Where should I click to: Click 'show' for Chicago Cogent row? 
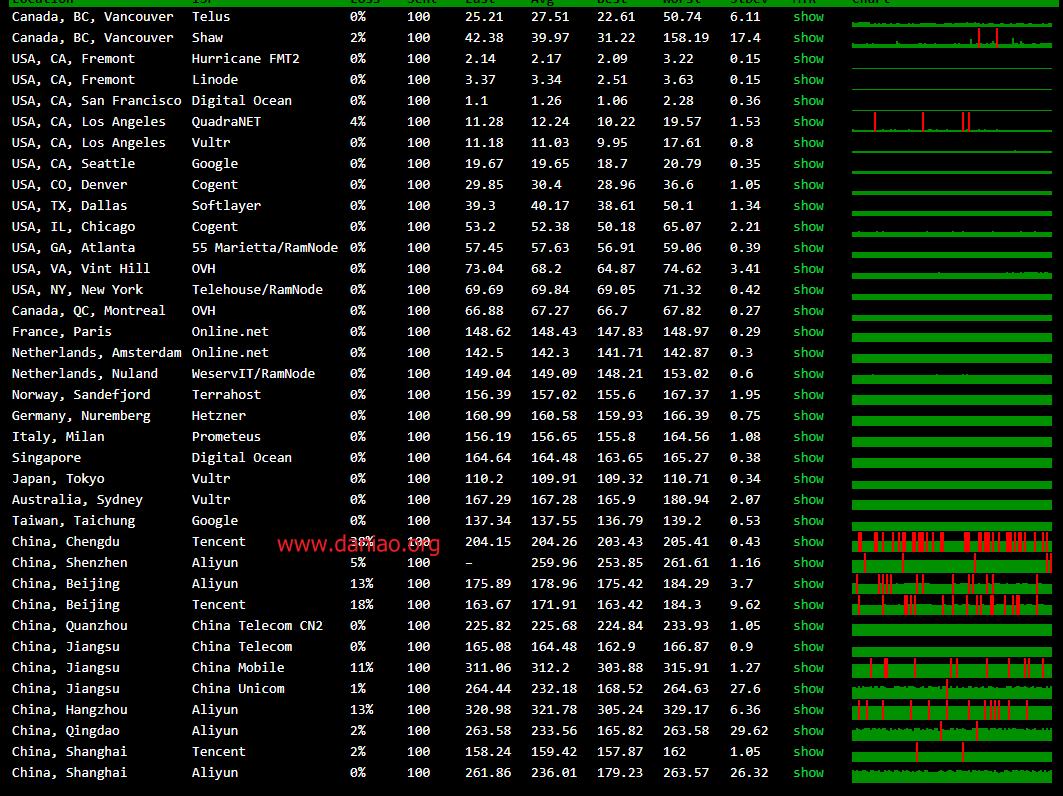pos(808,227)
